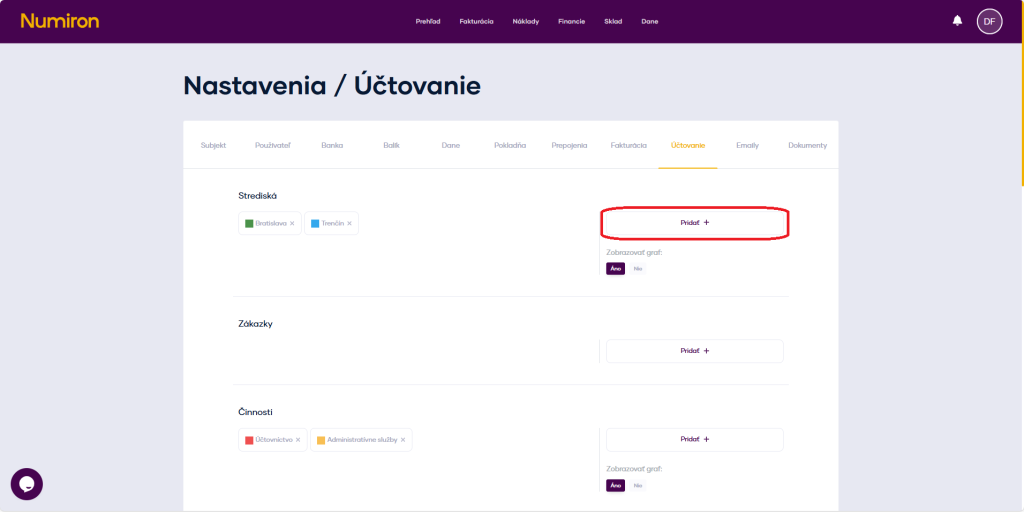Remove the Trenčín tag with its X
Screen dimensions: 1024x512
(x=349, y=223)
